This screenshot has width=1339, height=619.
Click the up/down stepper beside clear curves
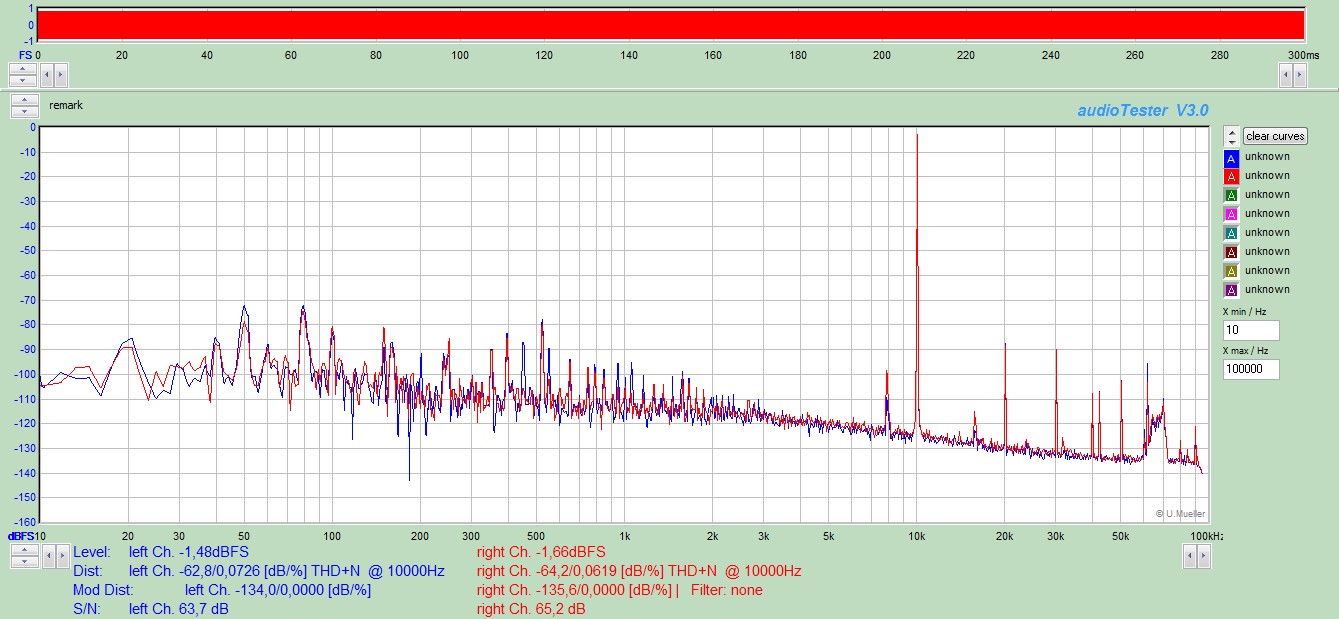1231,136
